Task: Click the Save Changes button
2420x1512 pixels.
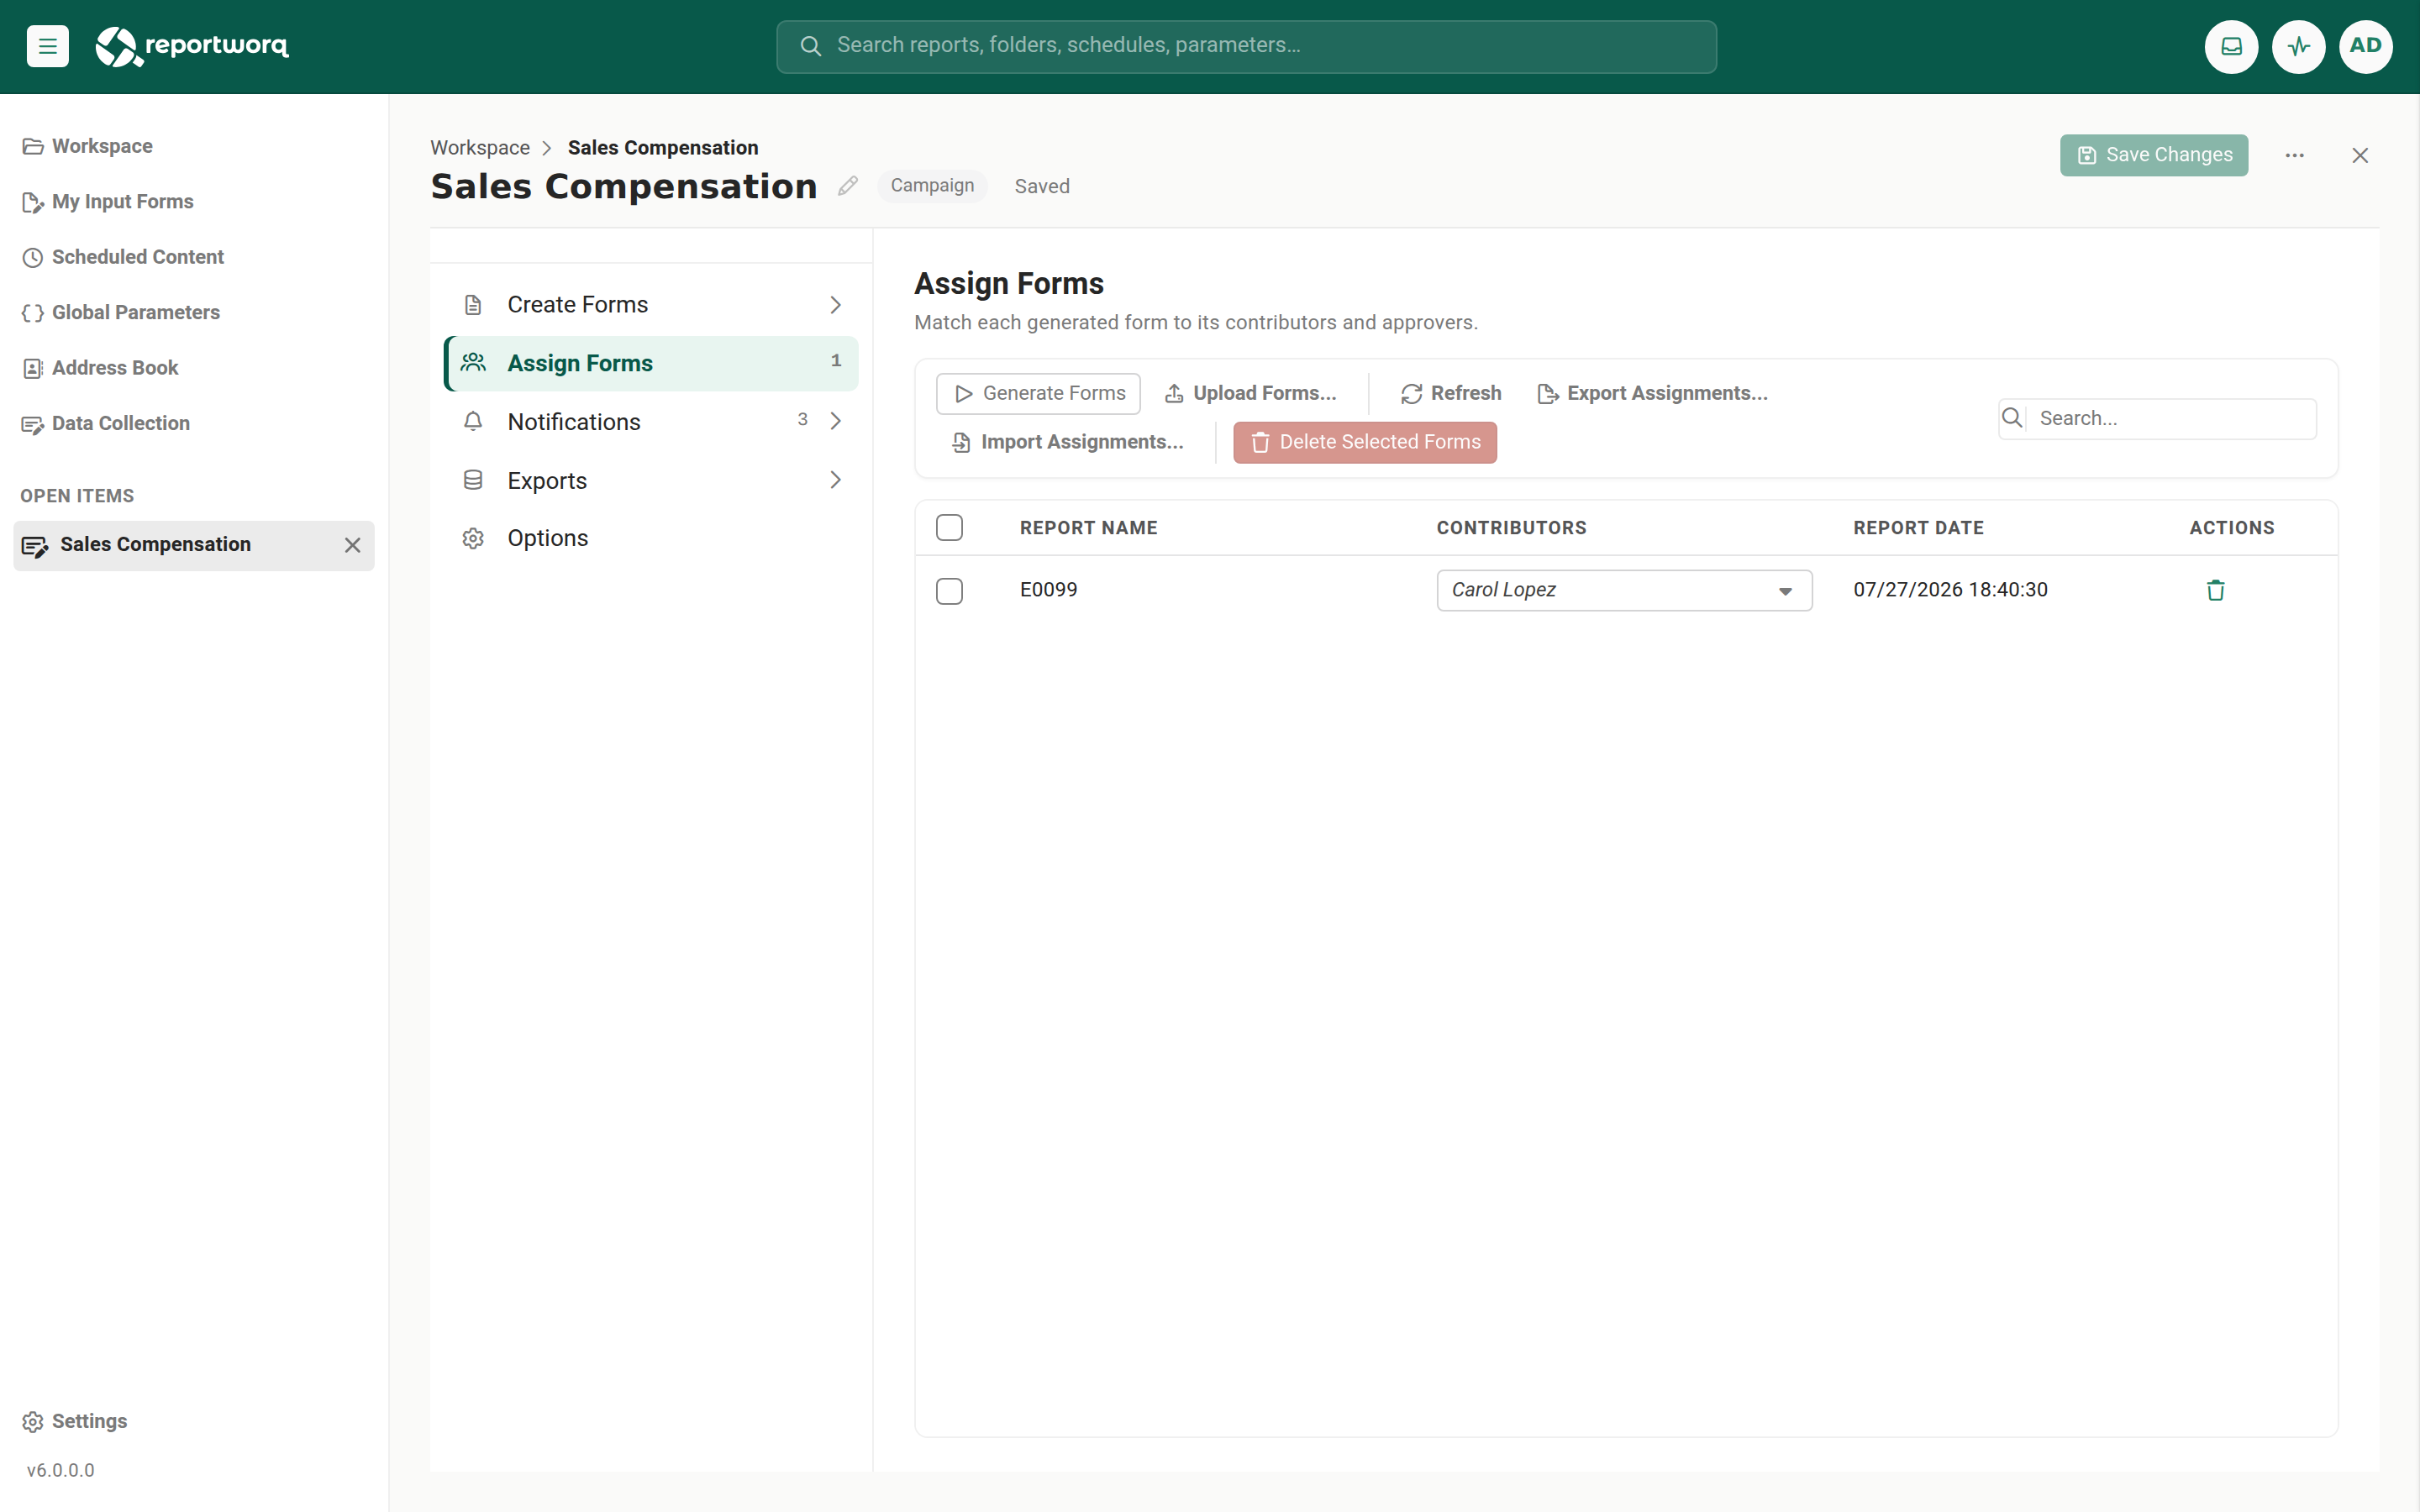Action: tap(2153, 155)
